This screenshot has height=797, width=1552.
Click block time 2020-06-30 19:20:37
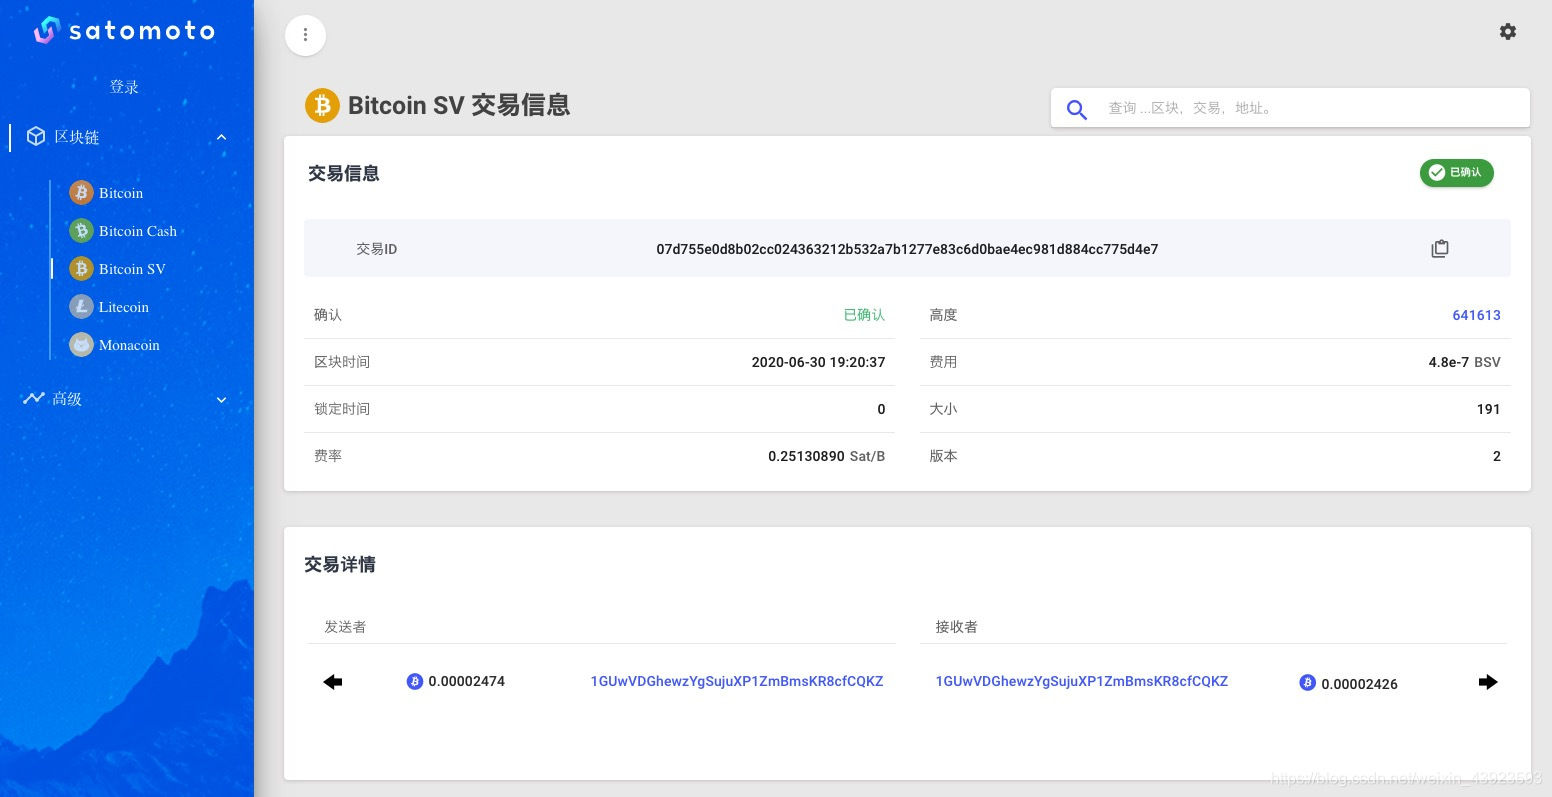click(x=818, y=362)
